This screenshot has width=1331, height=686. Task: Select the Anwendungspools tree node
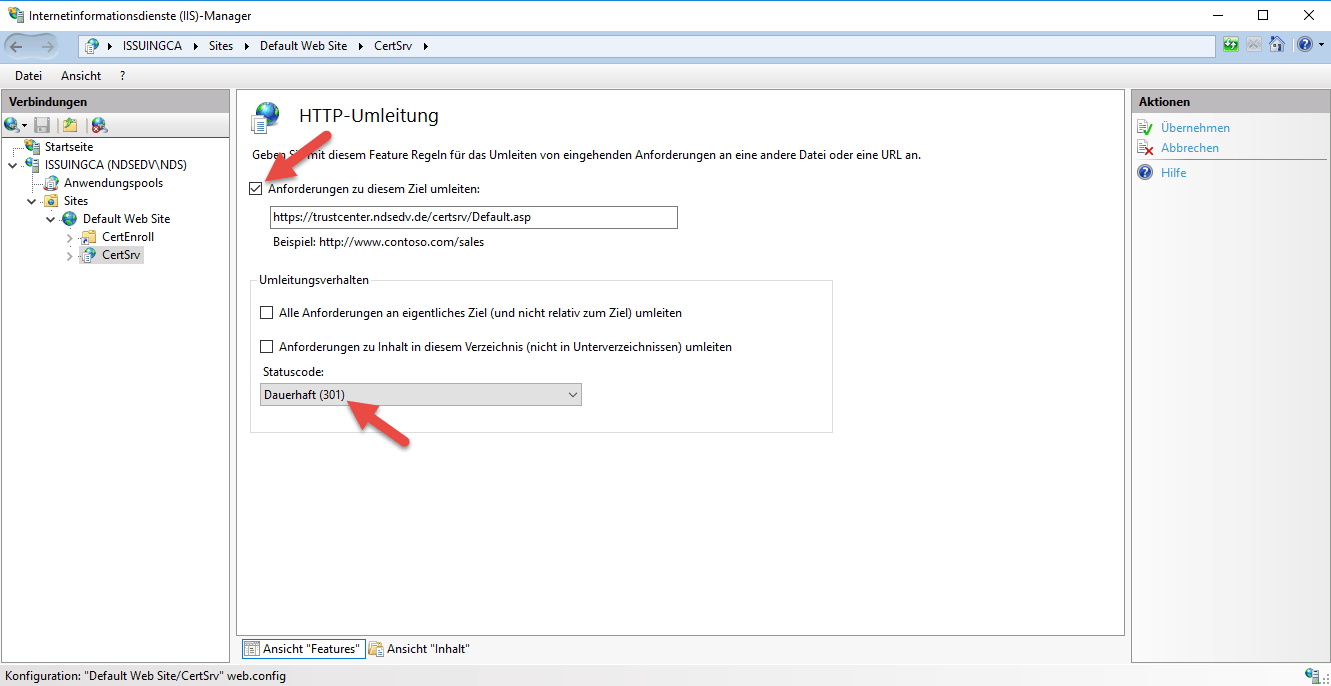coord(112,183)
